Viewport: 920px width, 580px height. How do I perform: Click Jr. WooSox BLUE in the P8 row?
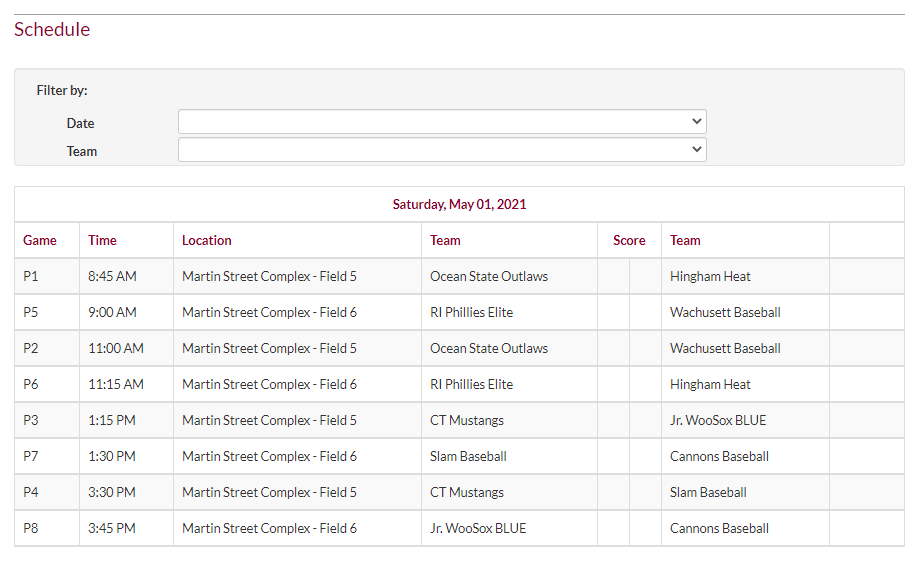pyautogui.click(x=478, y=528)
